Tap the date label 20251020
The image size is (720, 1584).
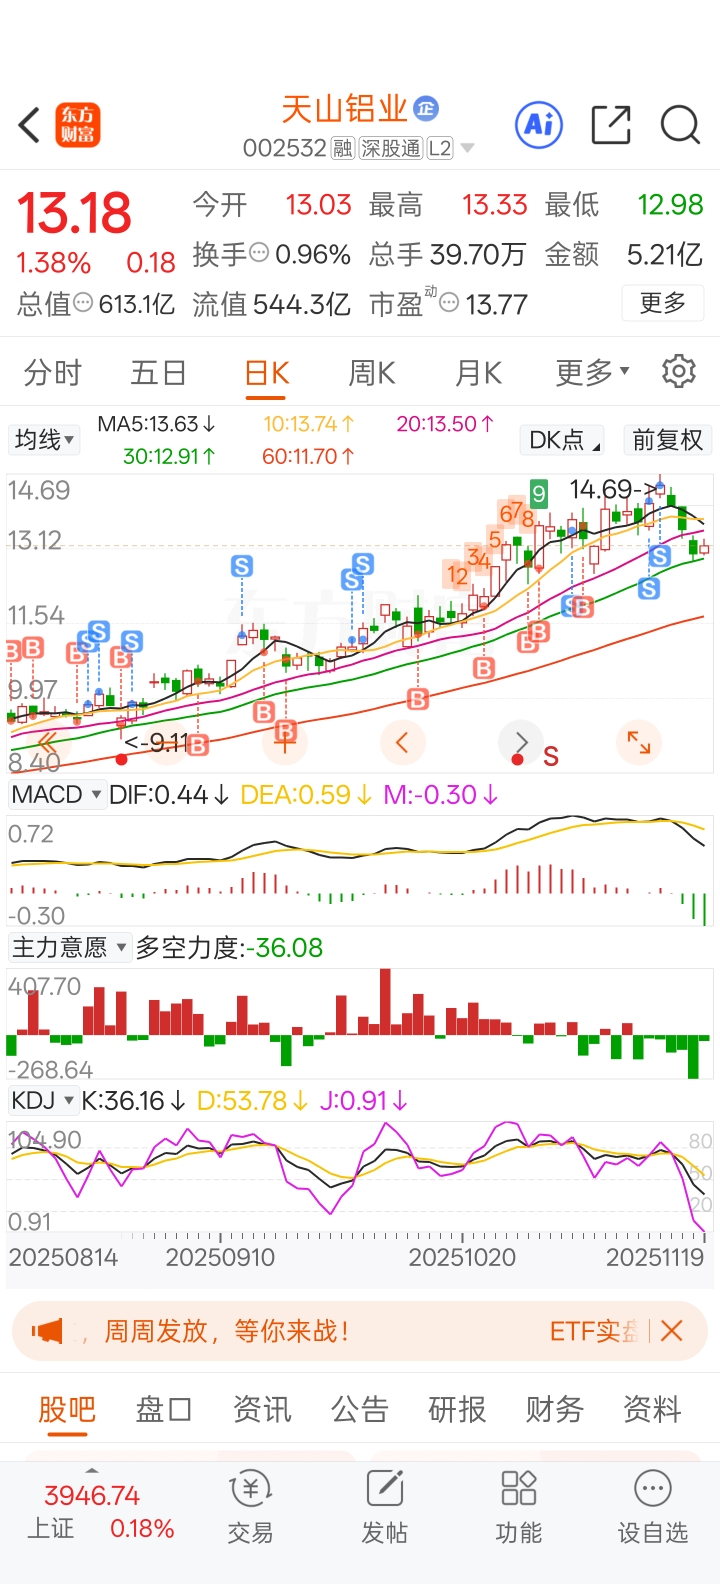[462, 1257]
